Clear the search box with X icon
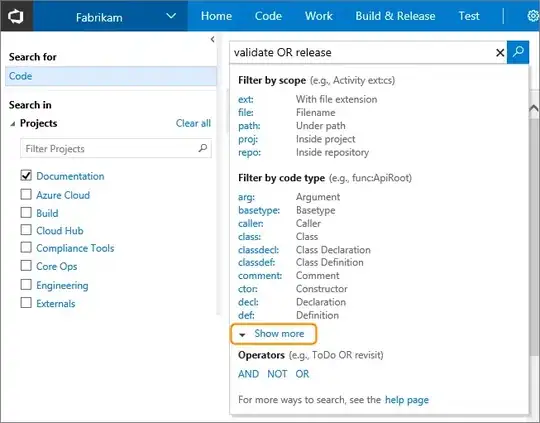Viewport: 540px width, 423px height. pos(500,53)
